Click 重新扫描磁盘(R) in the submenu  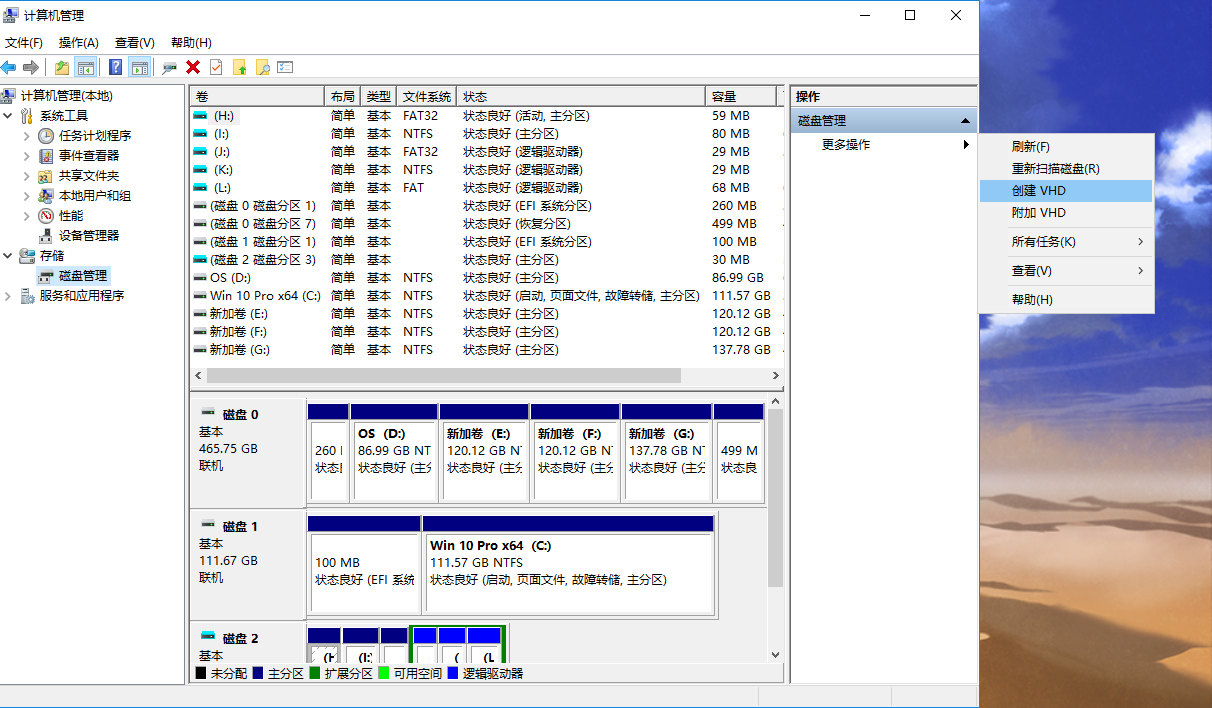(x=1055, y=169)
